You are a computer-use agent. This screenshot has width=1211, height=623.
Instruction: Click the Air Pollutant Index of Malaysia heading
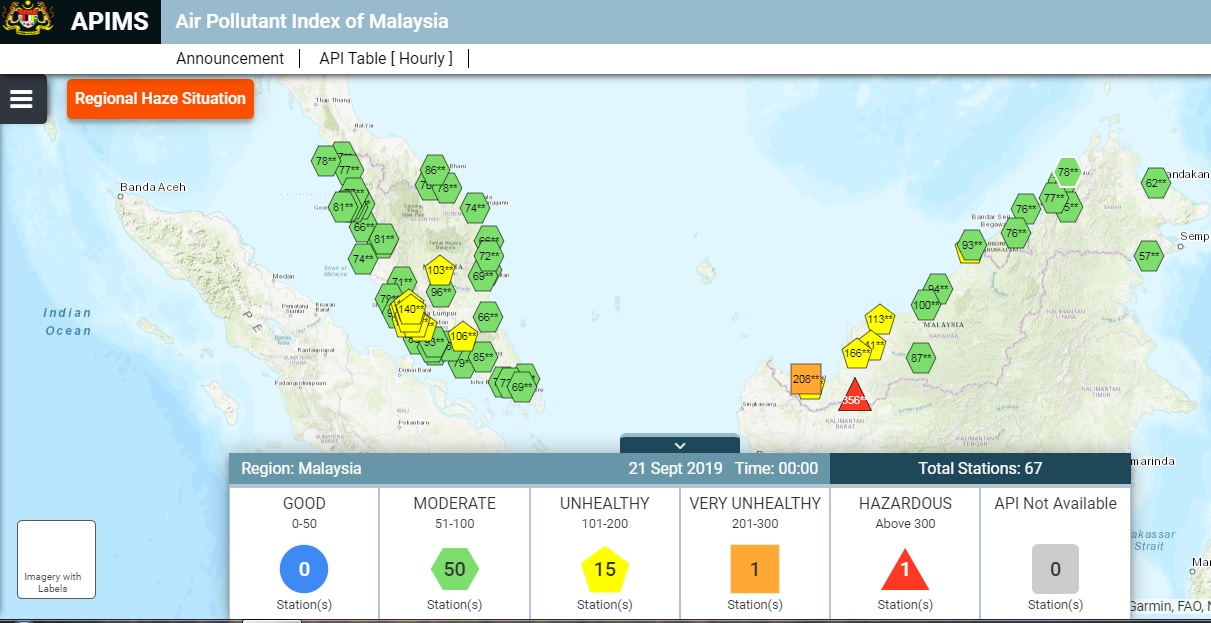point(312,21)
